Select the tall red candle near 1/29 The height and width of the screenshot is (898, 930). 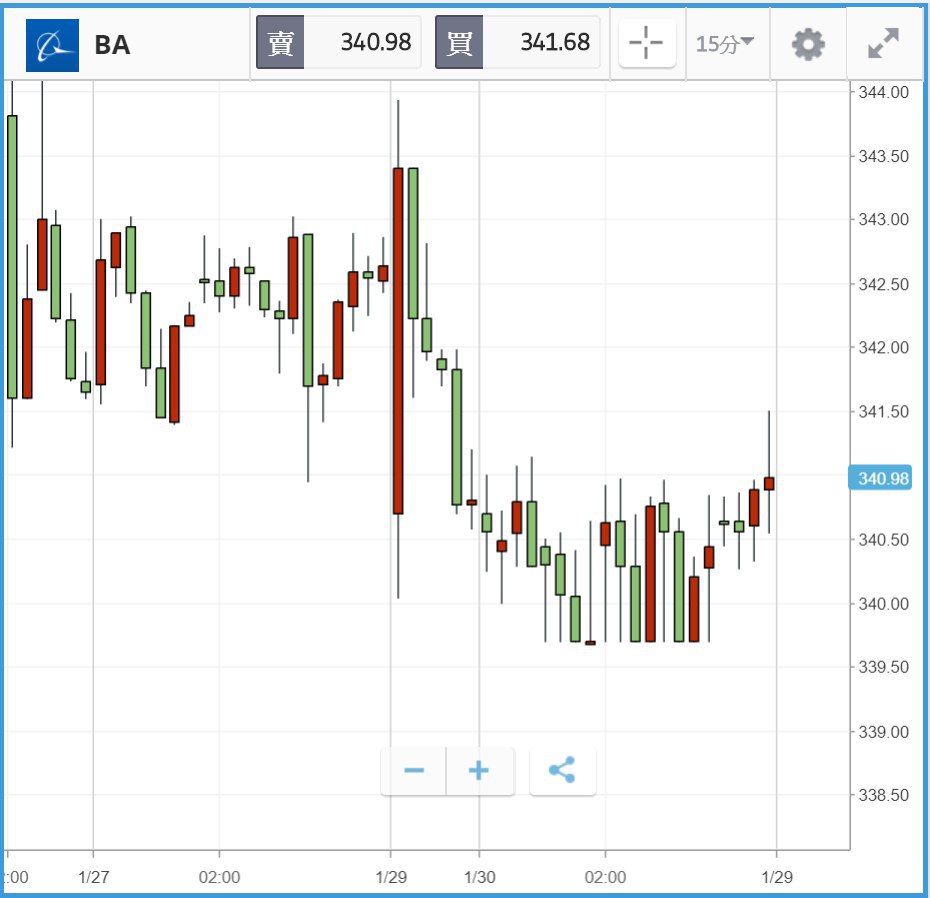coord(398,340)
